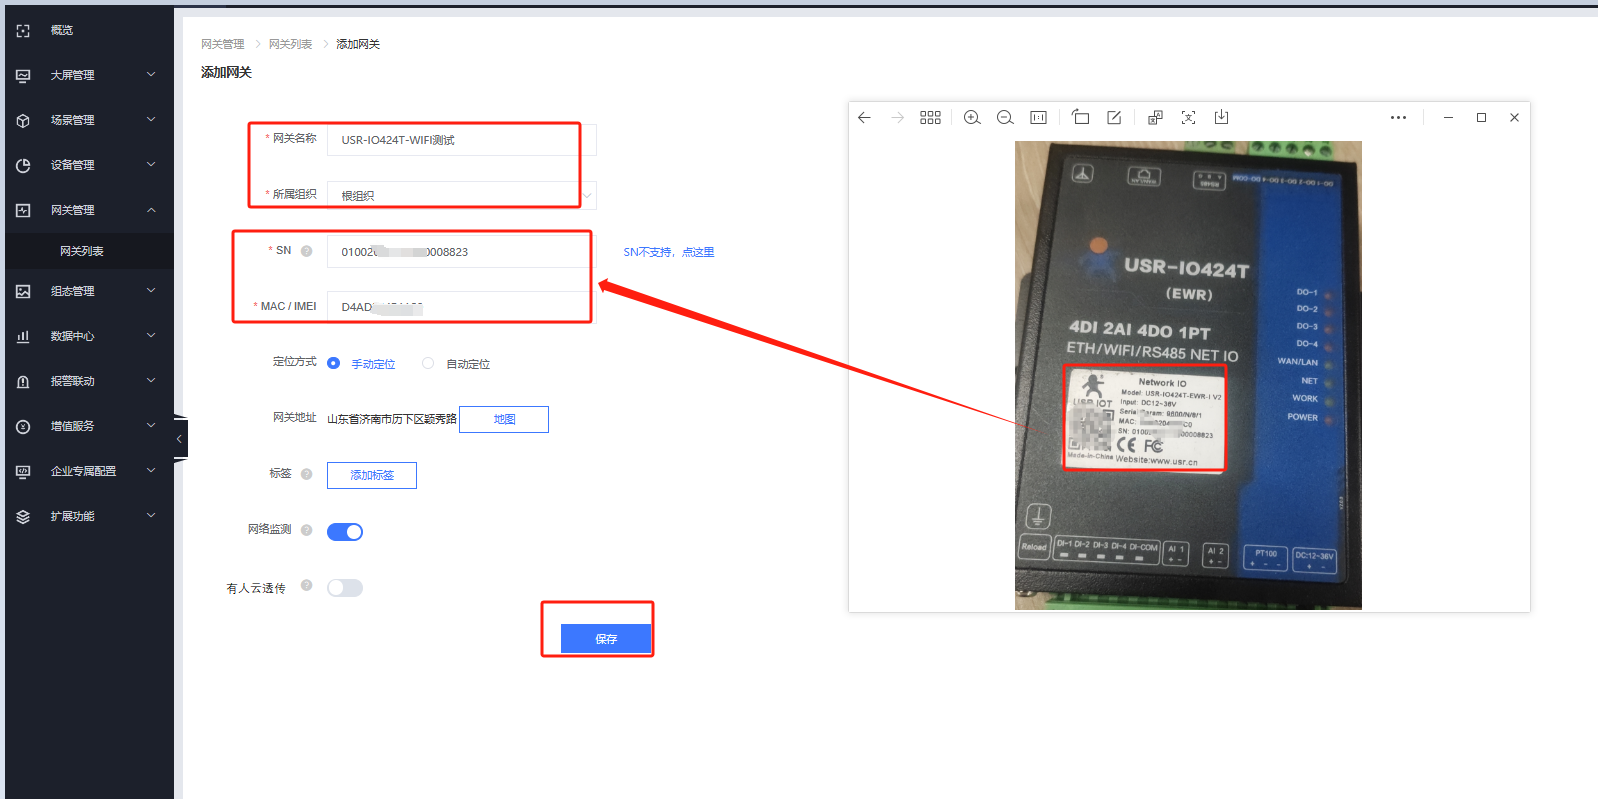Turn off 网络监测 switch
The image size is (1598, 799).
345,532
